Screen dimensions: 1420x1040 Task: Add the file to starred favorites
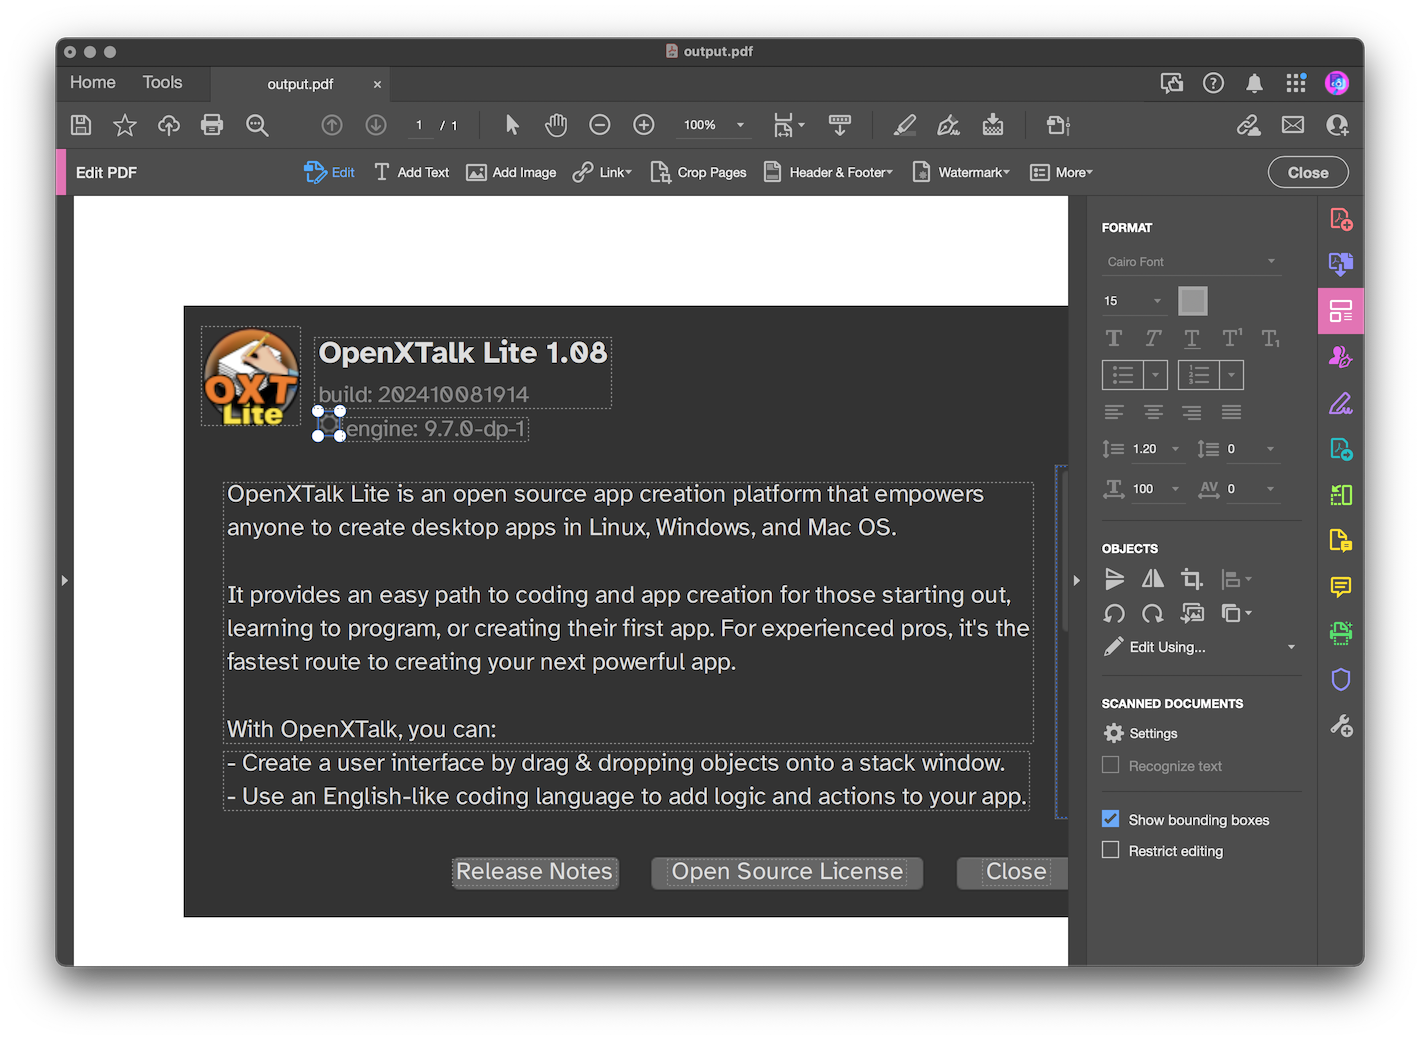click(125, 125)
